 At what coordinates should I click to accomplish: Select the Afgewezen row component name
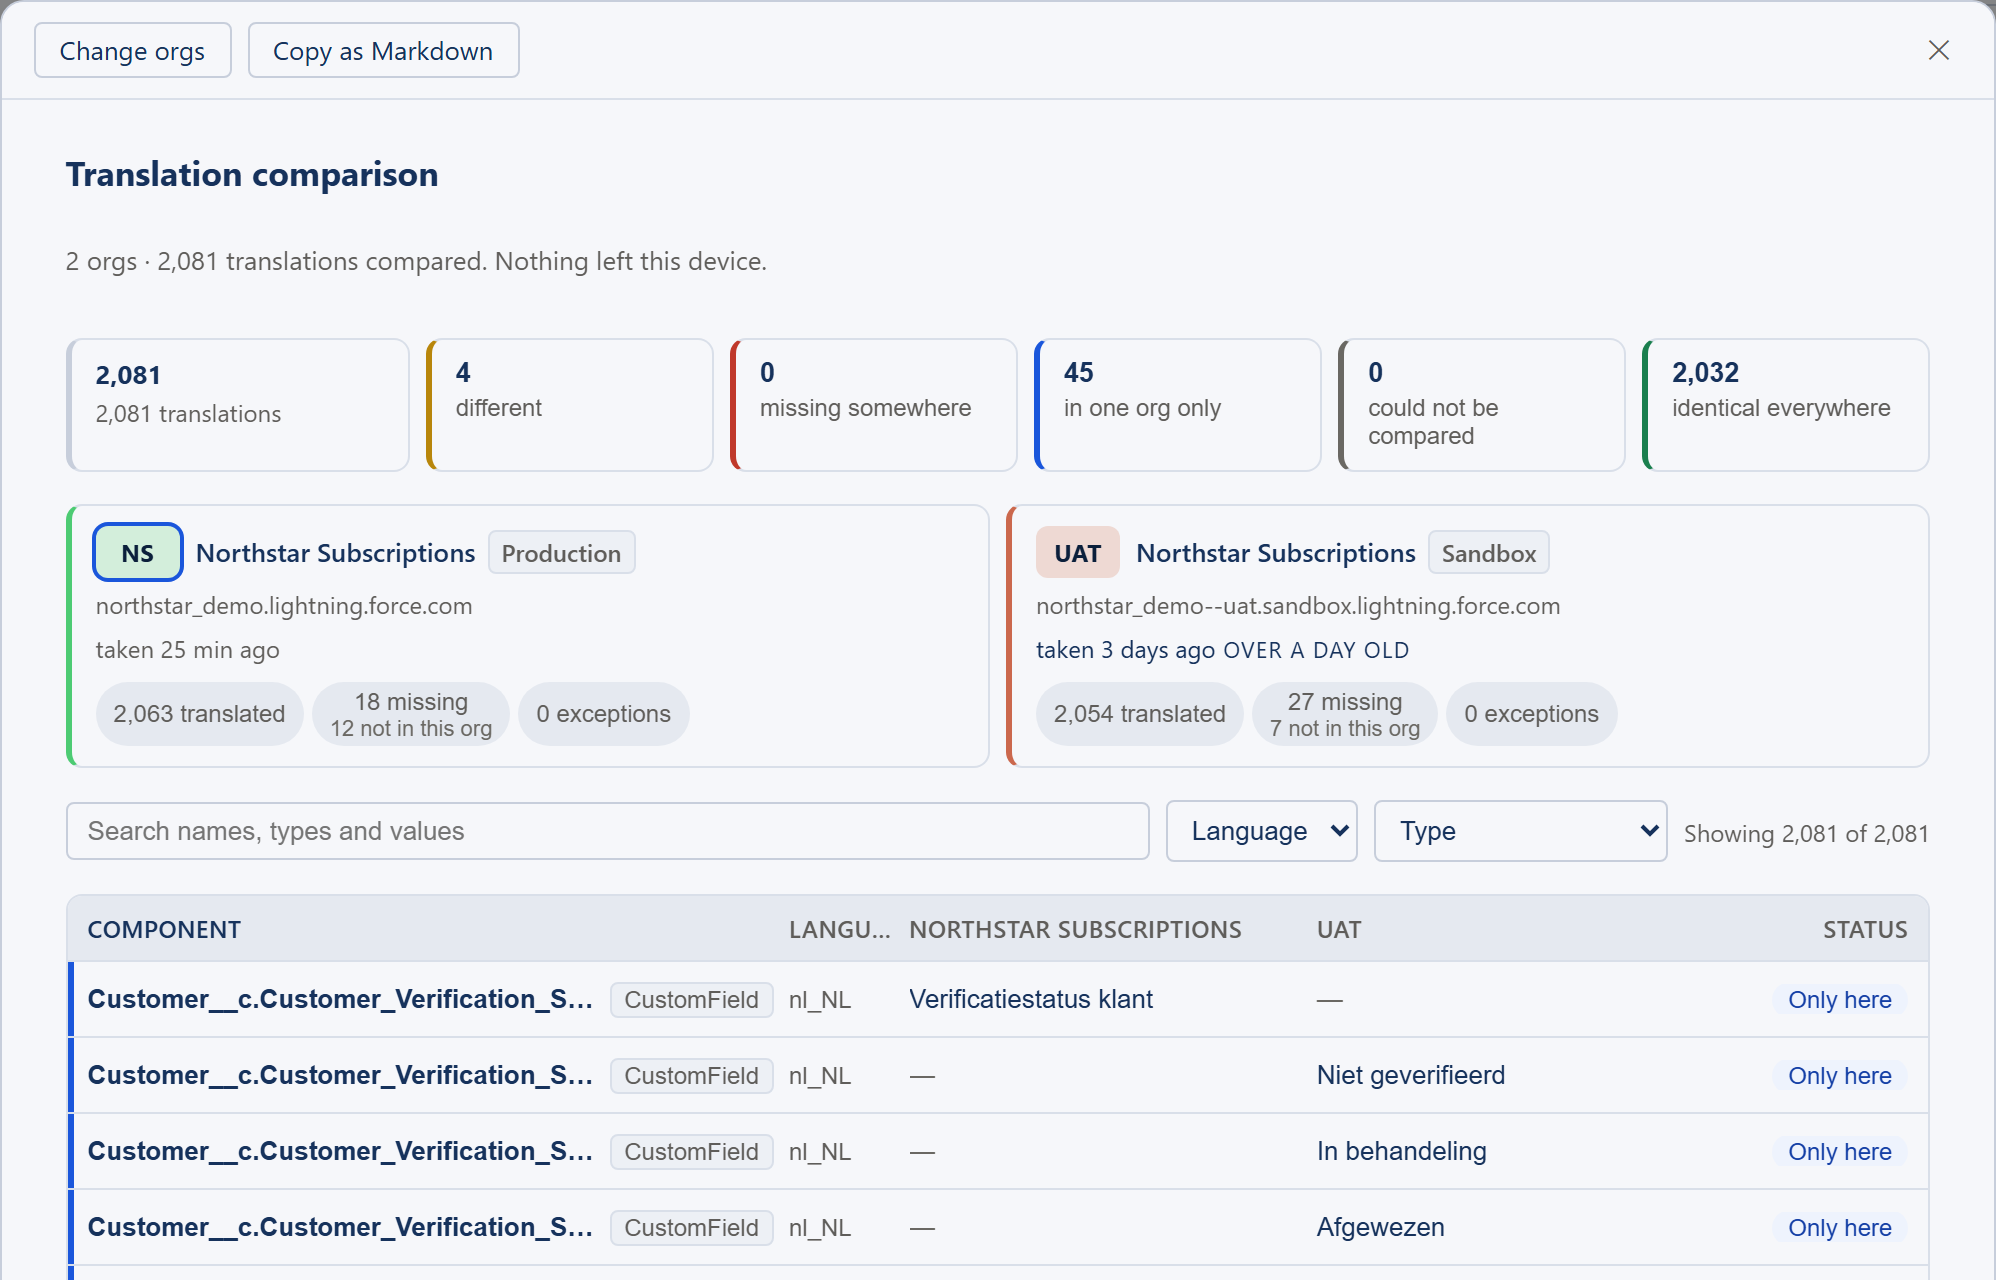[340, 1227]
